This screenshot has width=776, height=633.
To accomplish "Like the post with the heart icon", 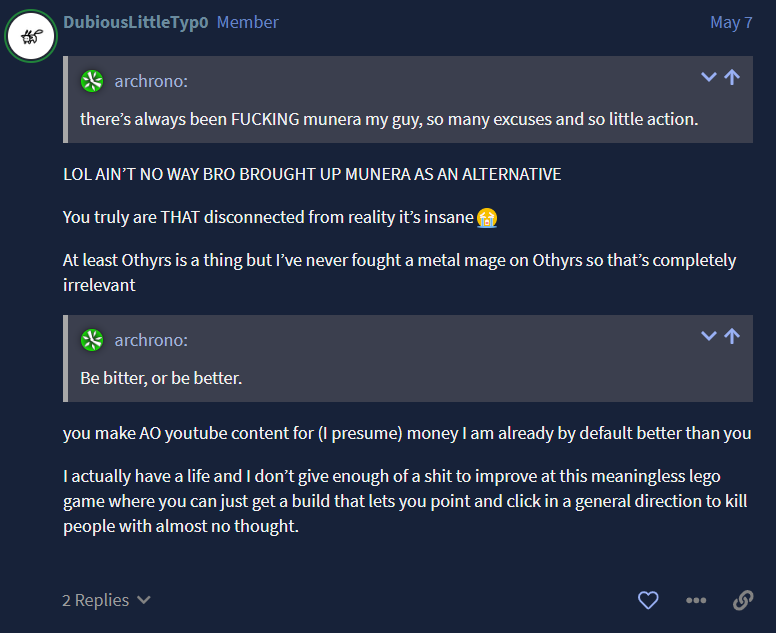I will tap(648, 600).
